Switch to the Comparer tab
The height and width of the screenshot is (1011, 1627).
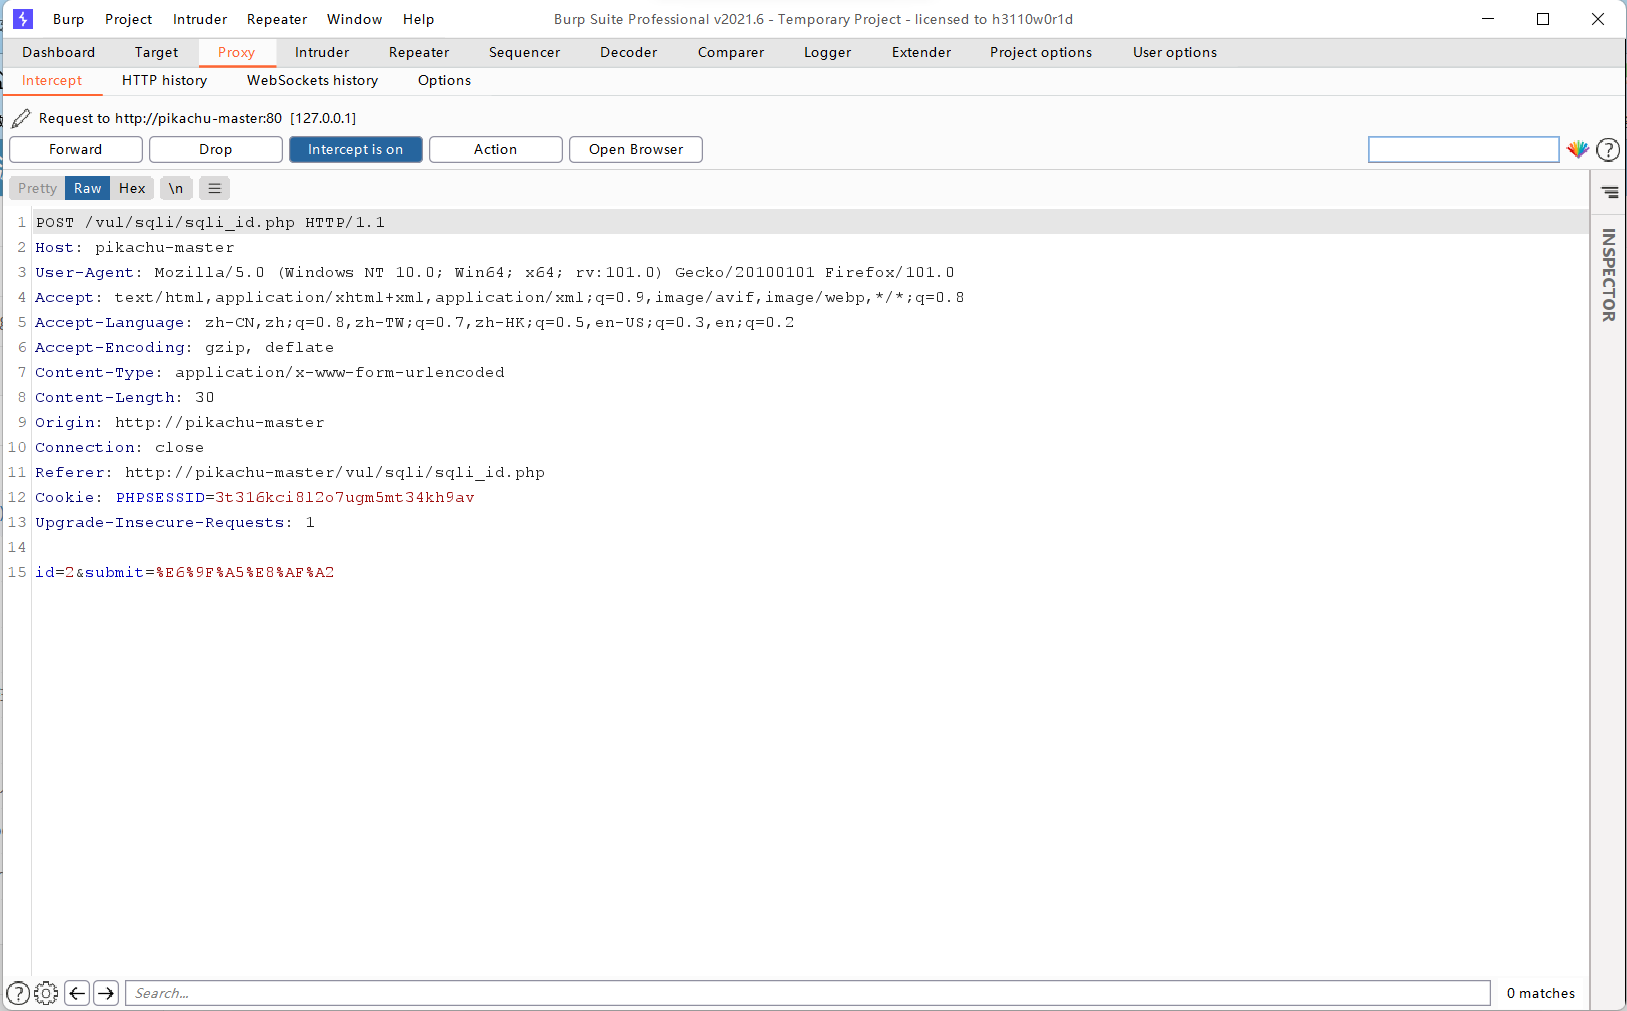coord(731,52)
